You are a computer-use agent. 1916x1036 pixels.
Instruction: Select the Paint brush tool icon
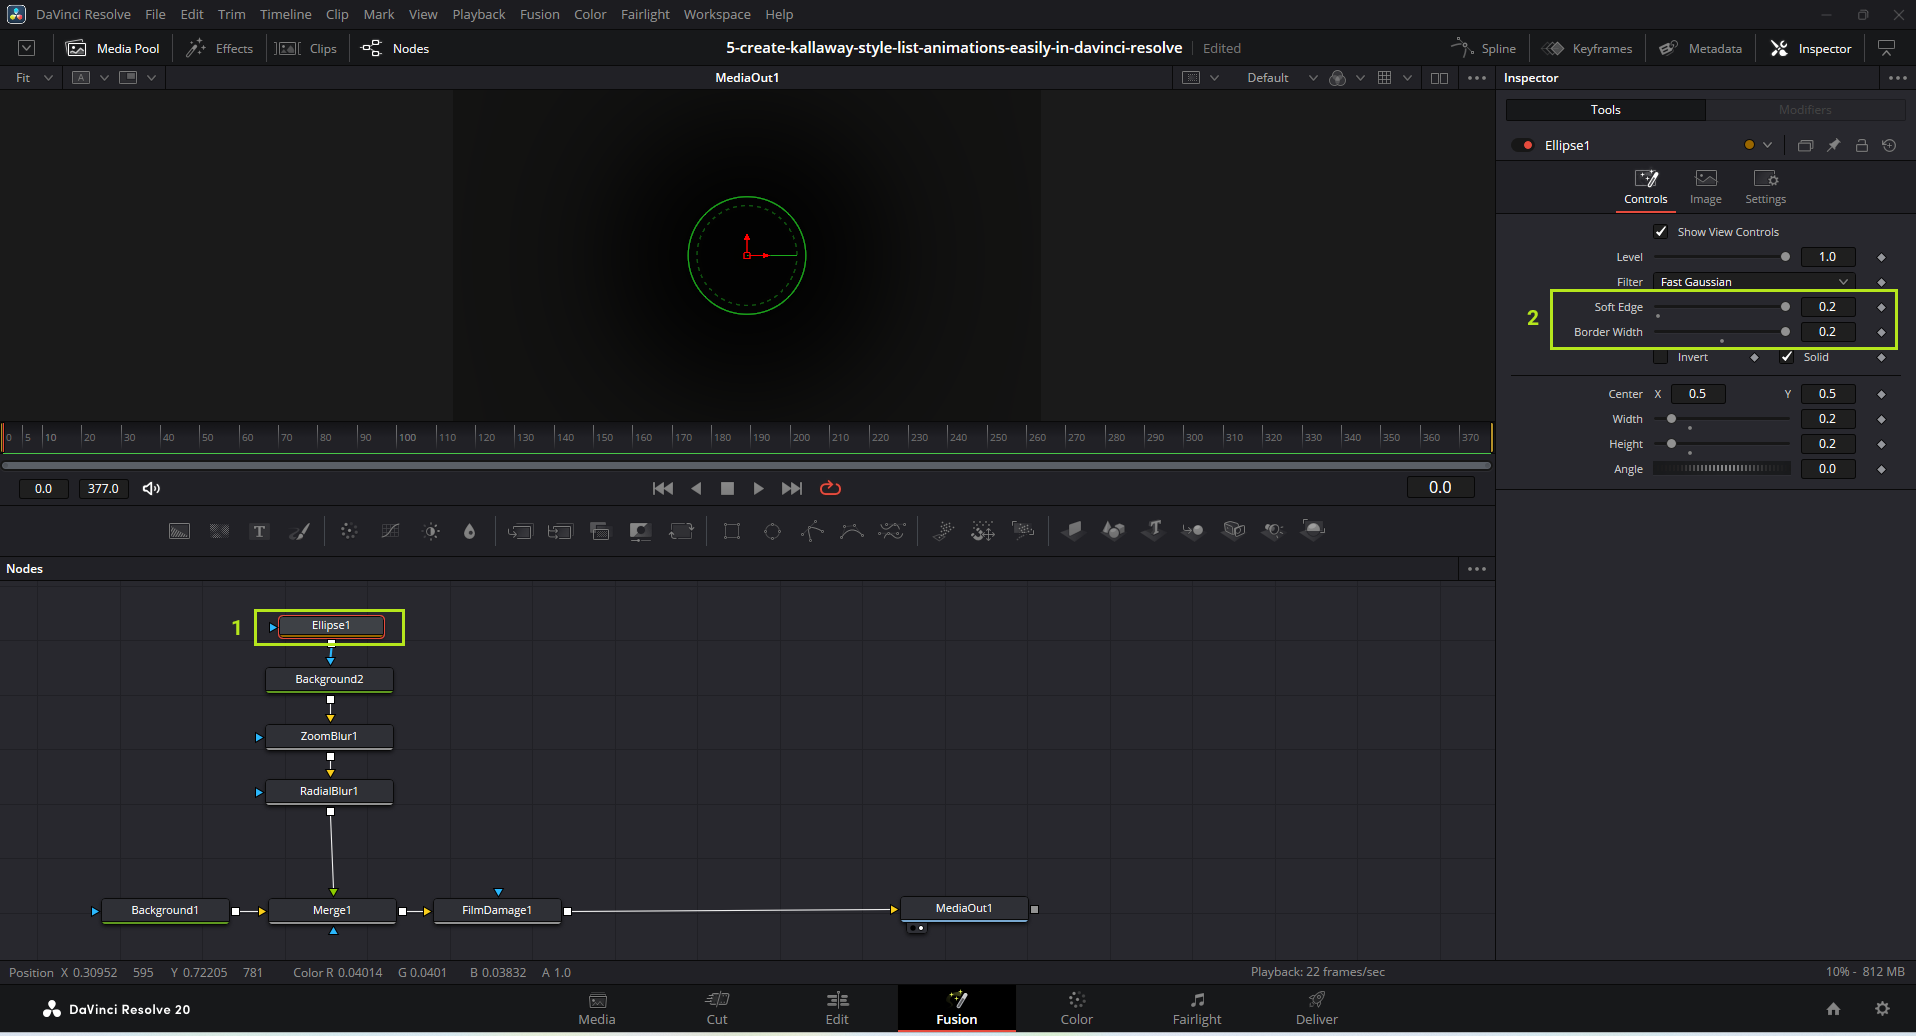click(x=300, y=531)
